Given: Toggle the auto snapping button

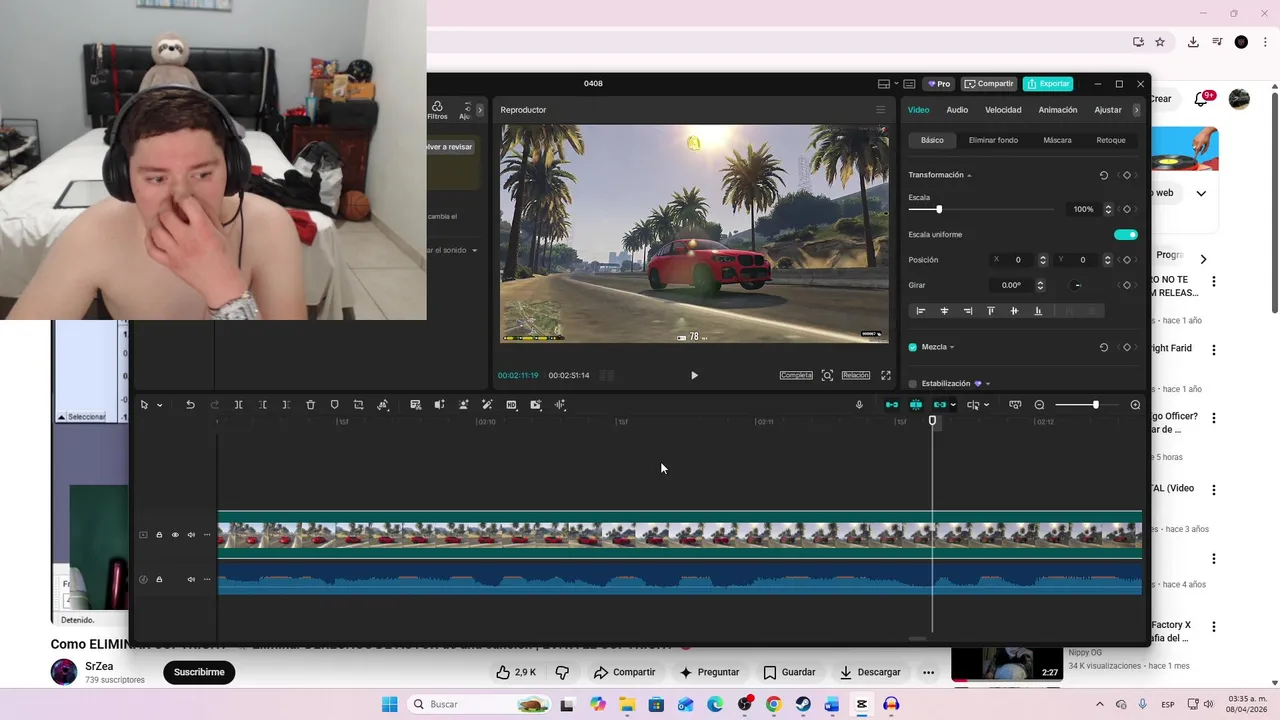Looking at the screenshot, I should [x=915, y=405].
